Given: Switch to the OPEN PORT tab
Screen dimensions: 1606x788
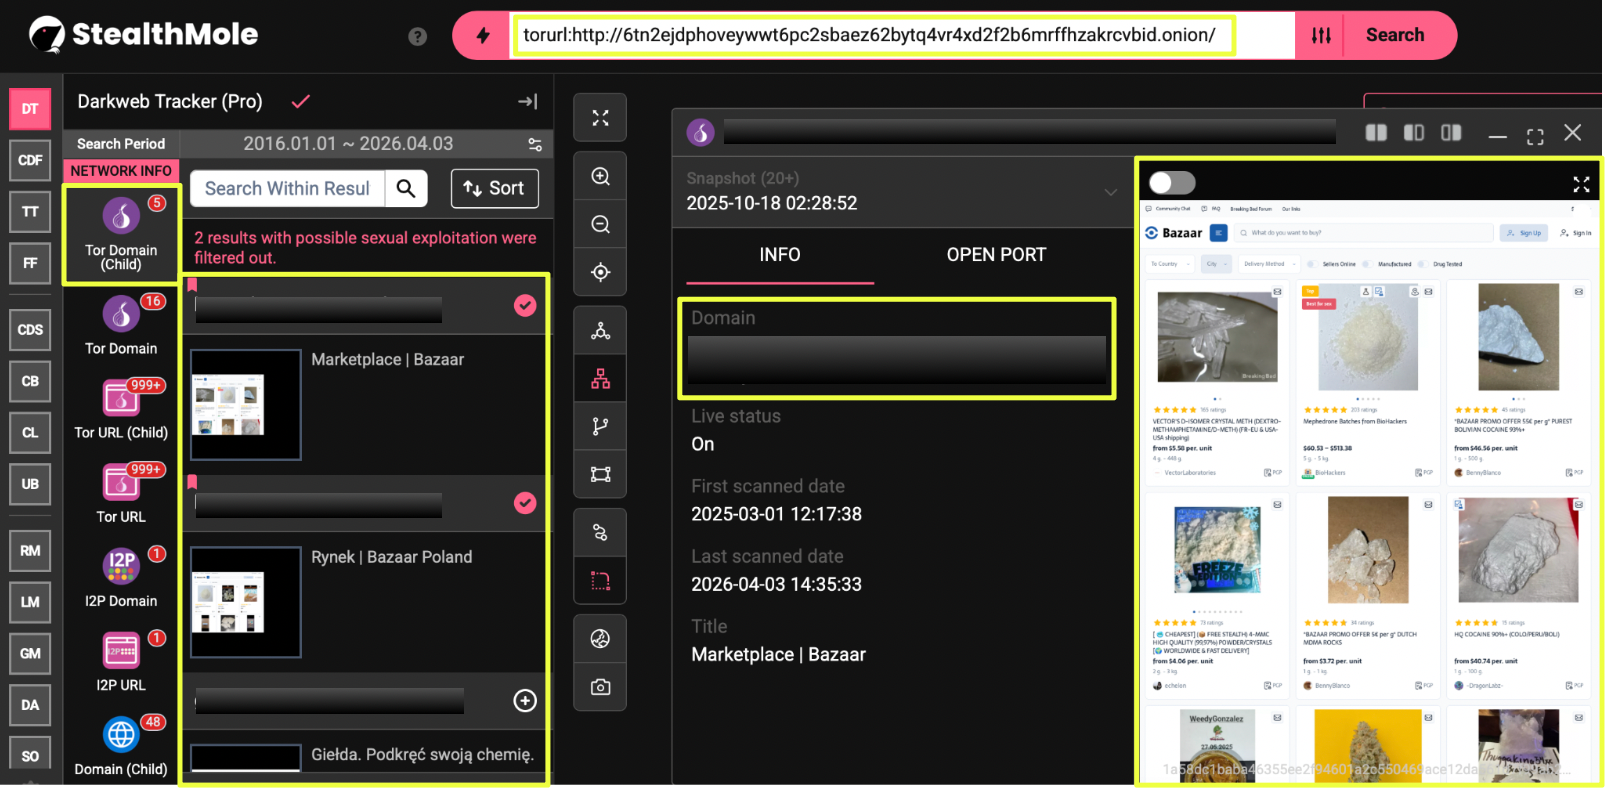Looking at the screenshot, I should point(995,255).
